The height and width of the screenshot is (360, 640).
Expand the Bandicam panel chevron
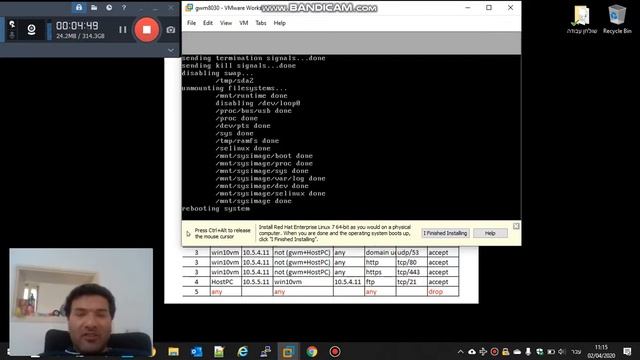pyautogui.click(x=171, y=50)
